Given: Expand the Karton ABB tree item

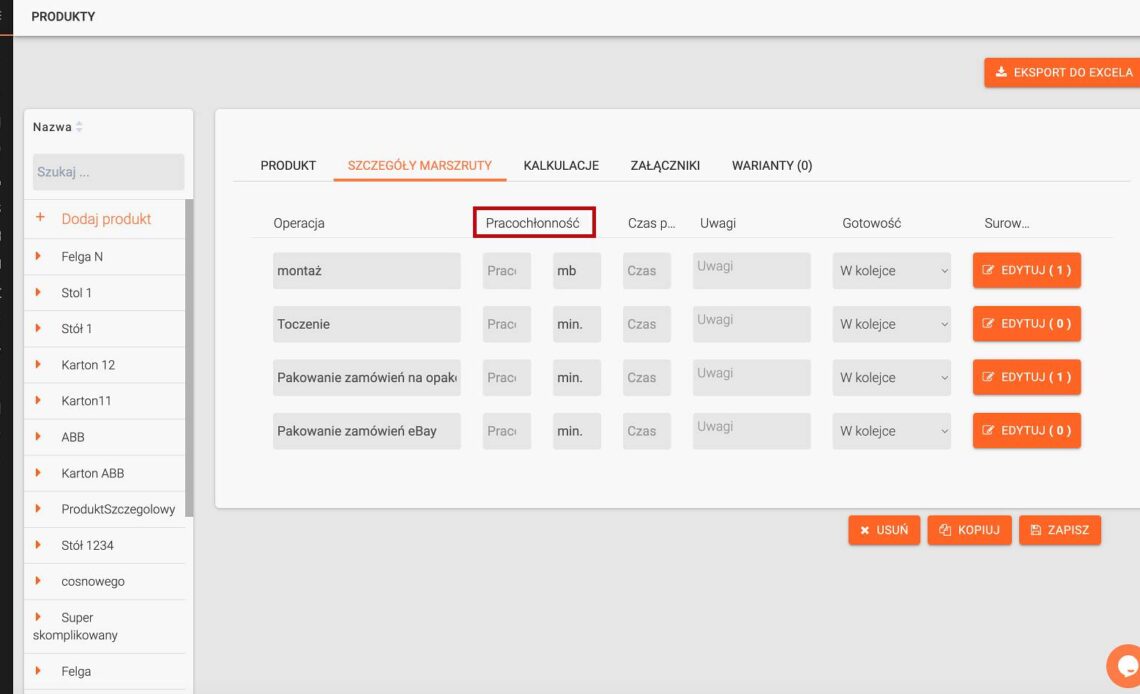Looking at the screenshot, I should click(x=38, y=473).
